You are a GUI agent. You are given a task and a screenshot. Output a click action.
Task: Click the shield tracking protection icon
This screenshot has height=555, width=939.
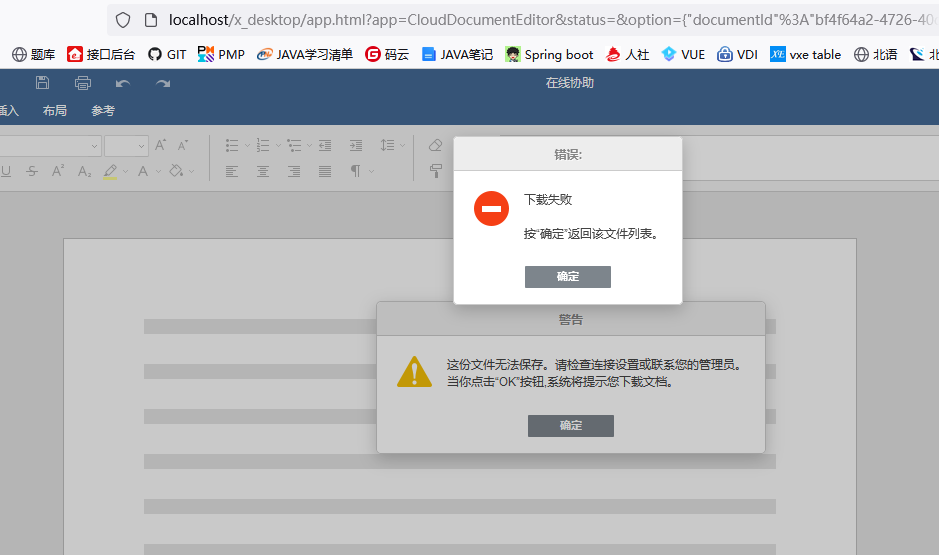point(123,20)
